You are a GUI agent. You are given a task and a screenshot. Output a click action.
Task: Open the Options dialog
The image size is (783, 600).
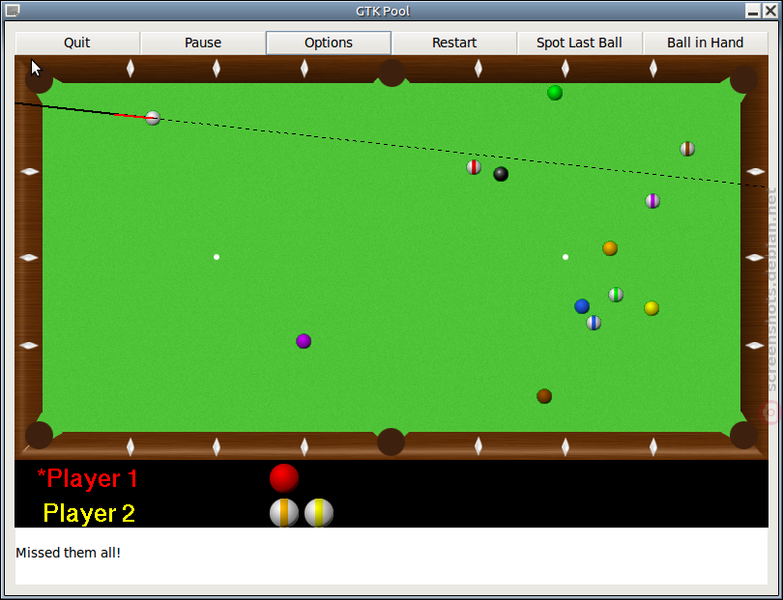[x=329, y=42]
